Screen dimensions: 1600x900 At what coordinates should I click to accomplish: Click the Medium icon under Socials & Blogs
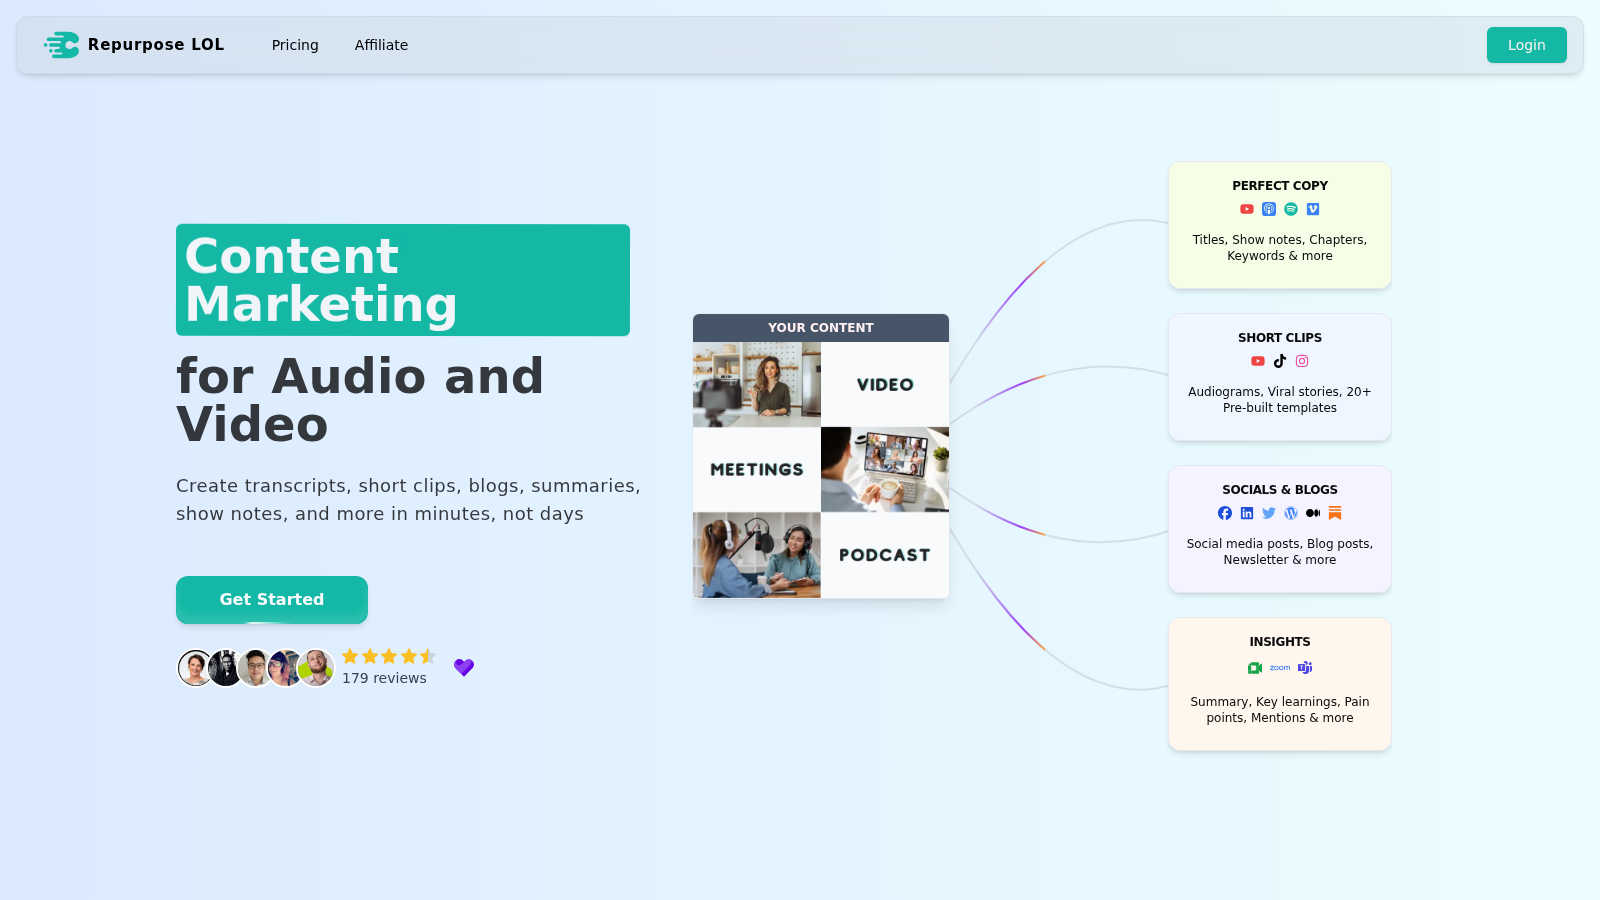tap(1313, 513)
